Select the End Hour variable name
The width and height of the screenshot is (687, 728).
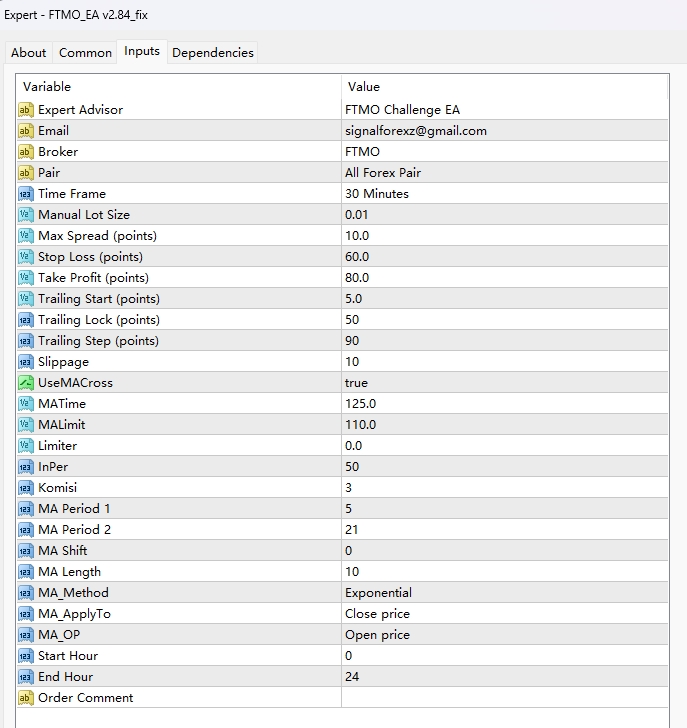65,677
